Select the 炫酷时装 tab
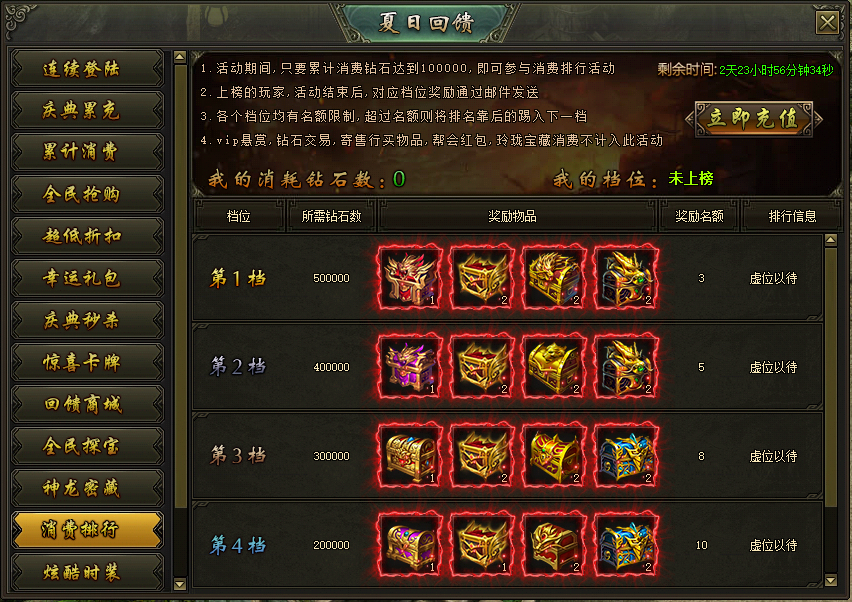Screen dimensions: 852x602 [87, 572]
